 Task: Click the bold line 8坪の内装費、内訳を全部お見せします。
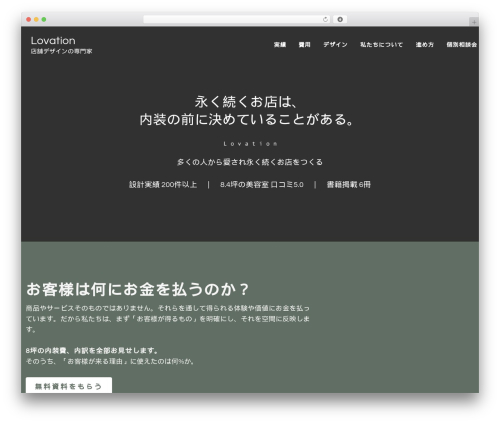tap(92, 351)
